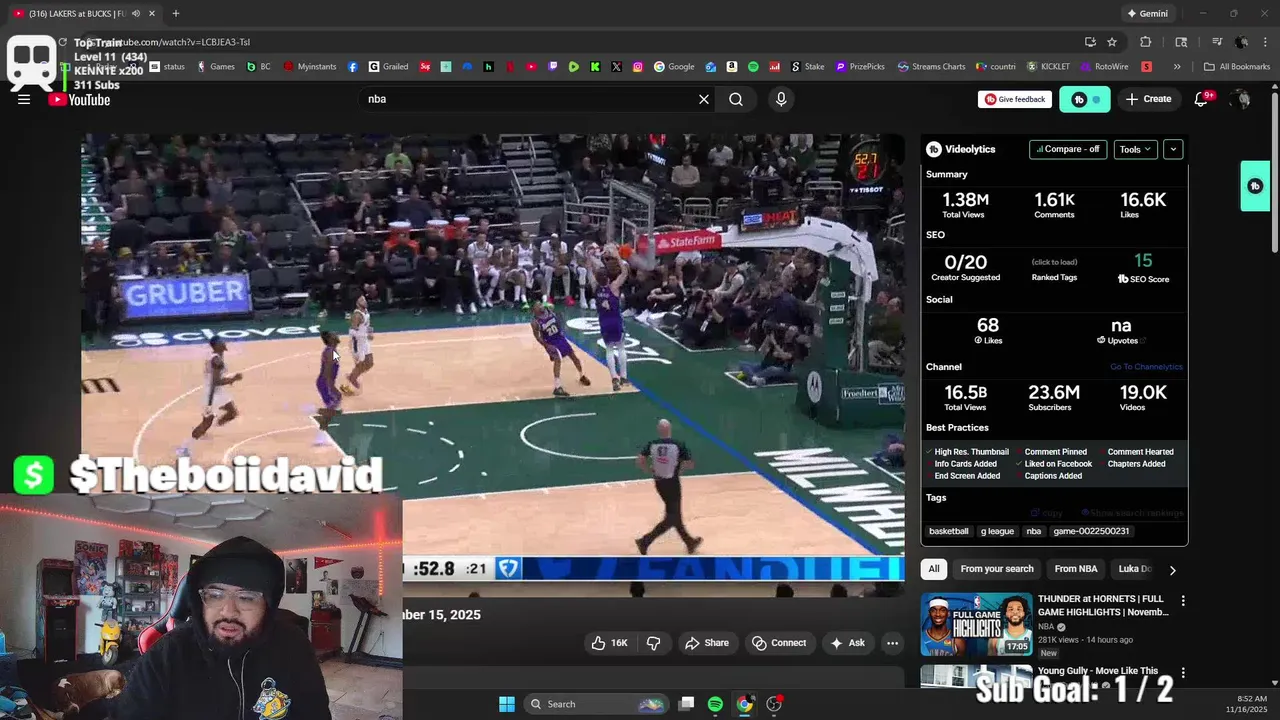
Task: Click the TubeBuddy floating side tab
Action: [1255, 186]
